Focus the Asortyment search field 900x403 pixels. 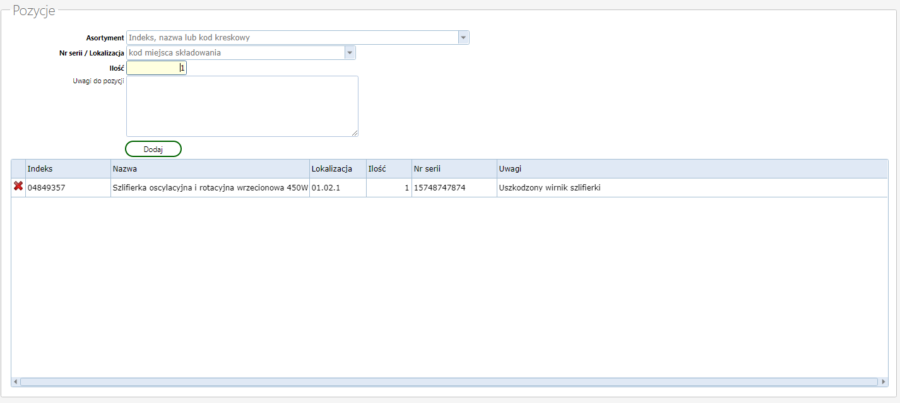[x=292, y=37]
